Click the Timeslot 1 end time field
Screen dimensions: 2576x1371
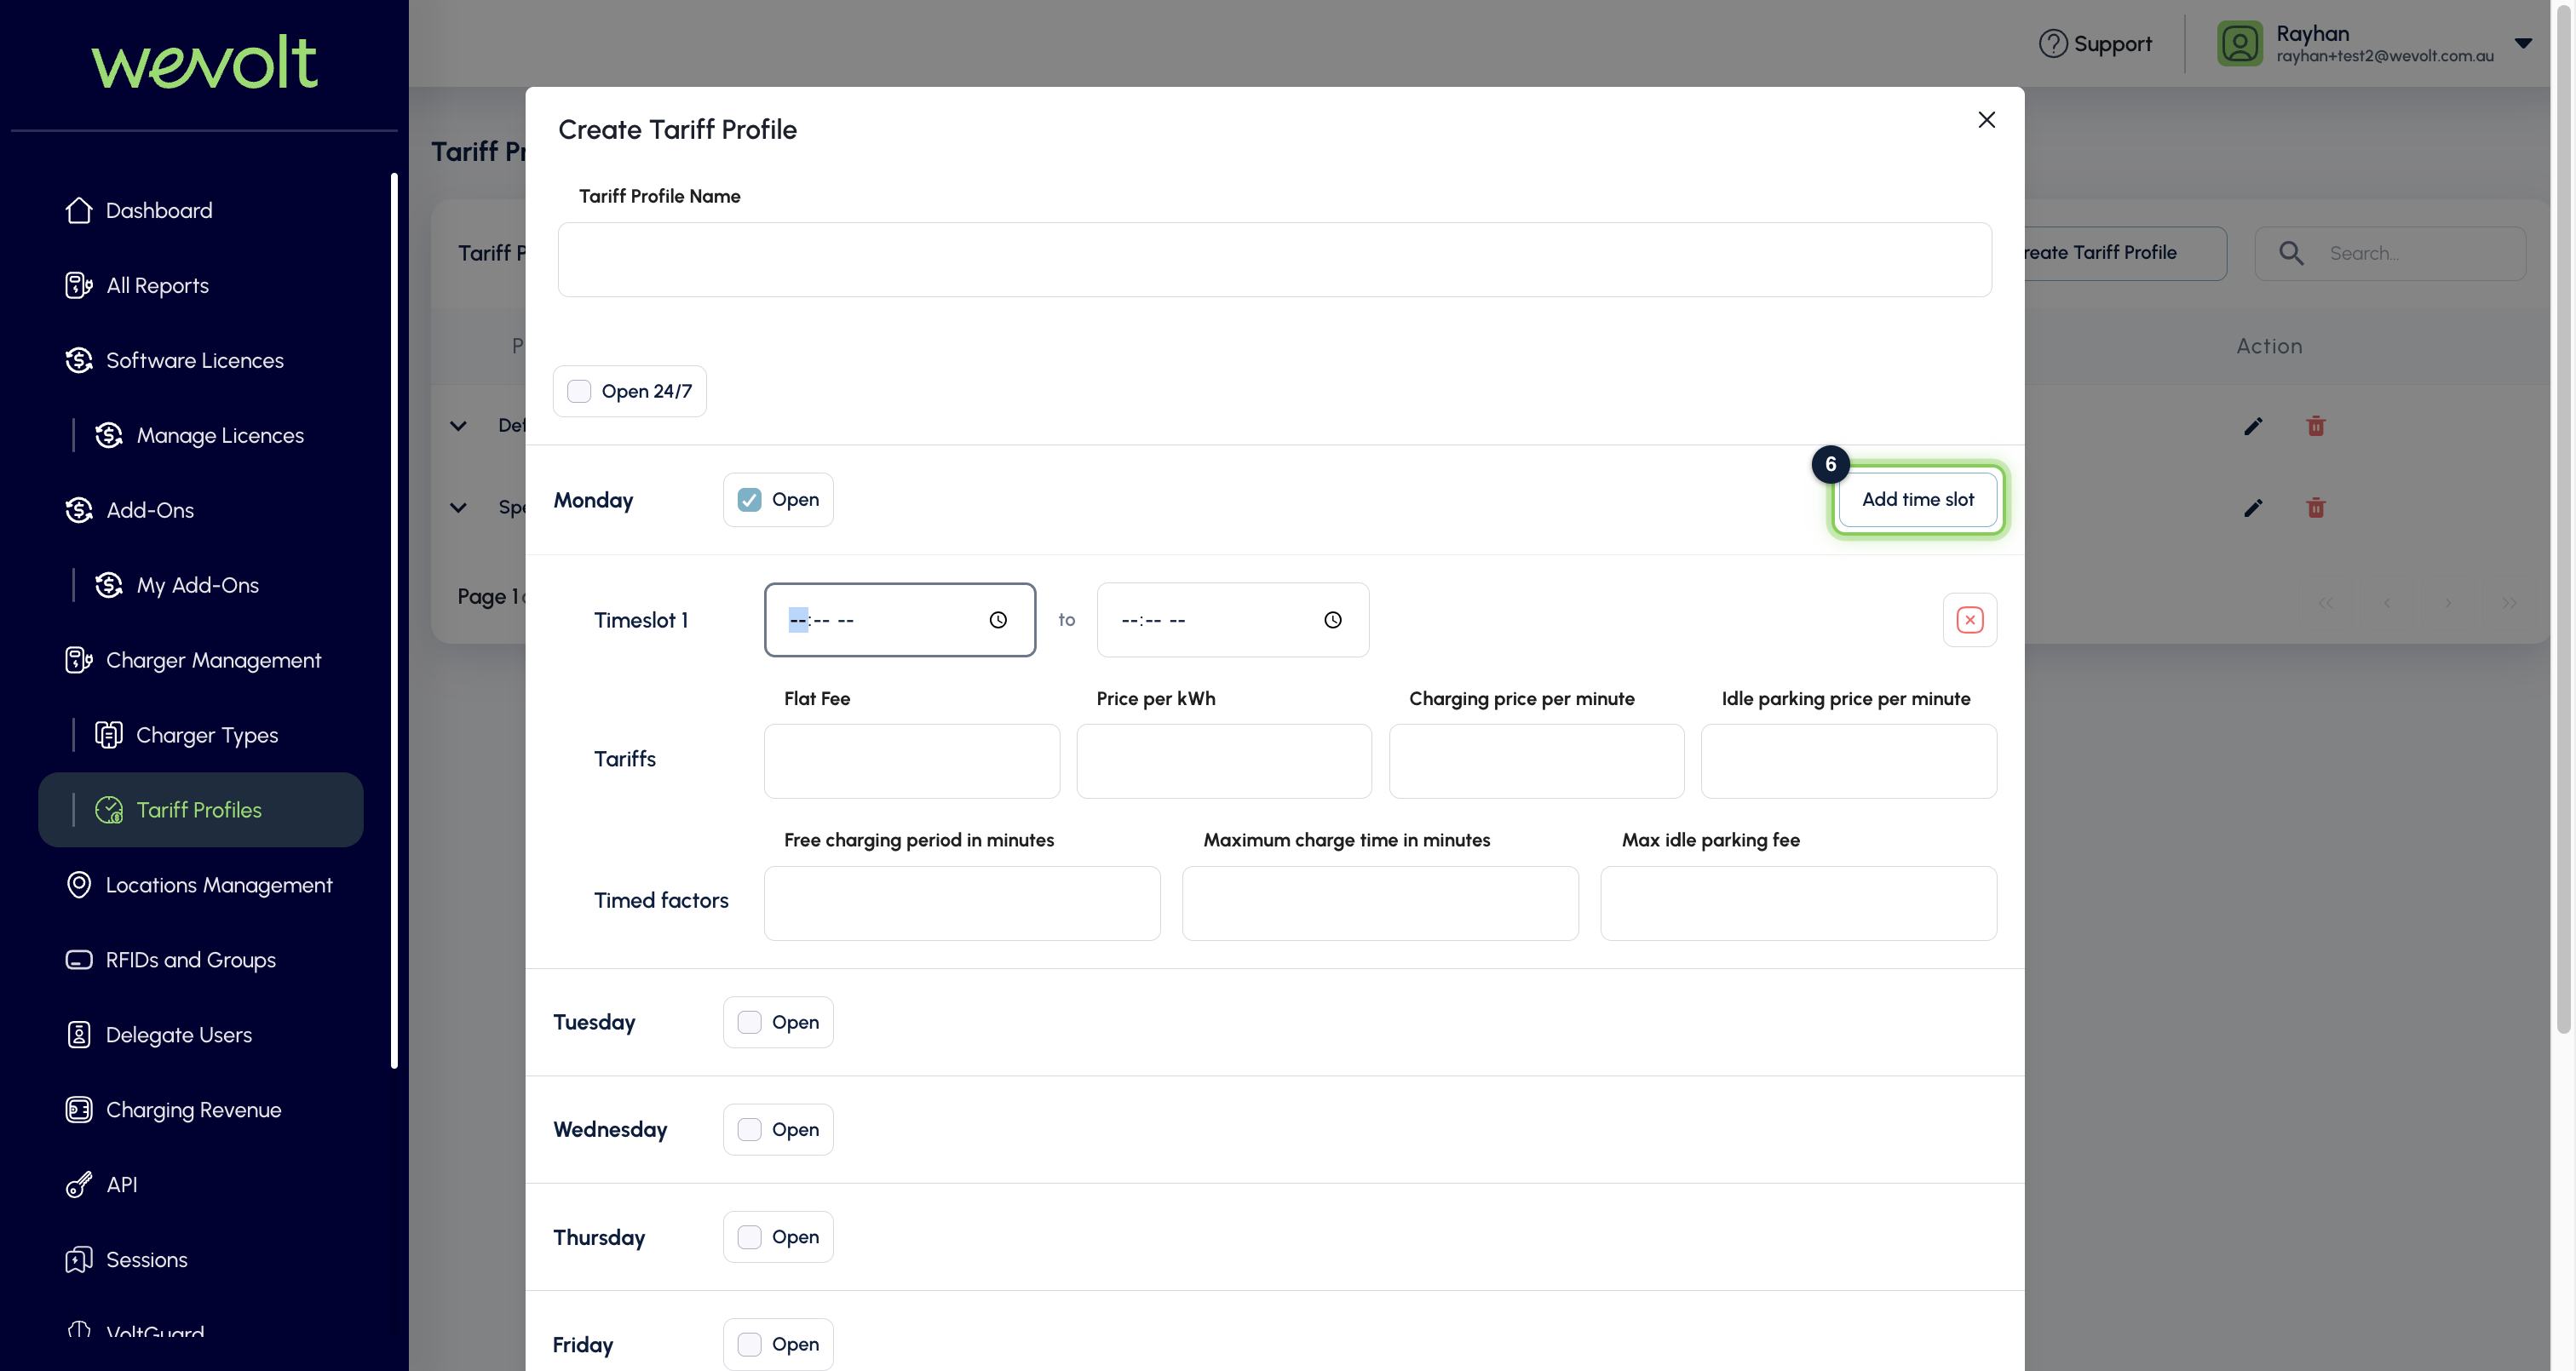[1232, 620]
